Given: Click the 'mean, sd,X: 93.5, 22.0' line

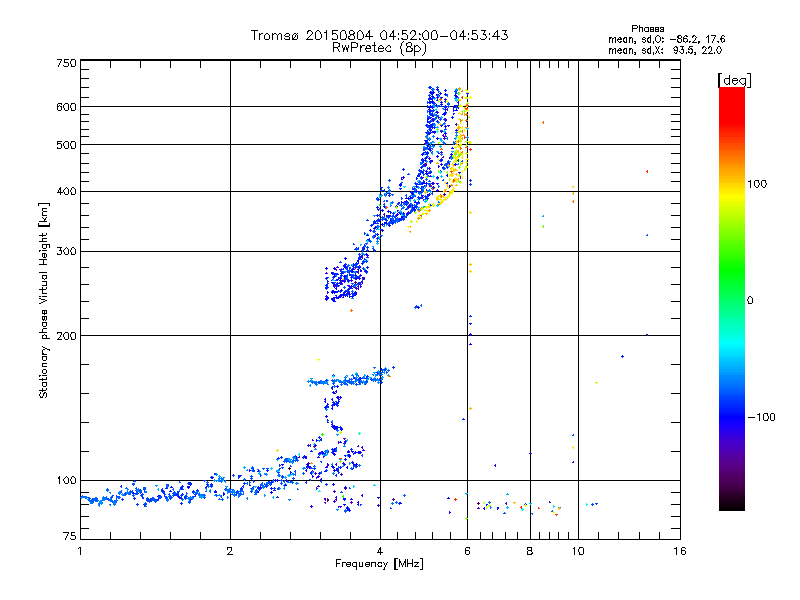Looking at the screenshot, I should click(665, 50).
